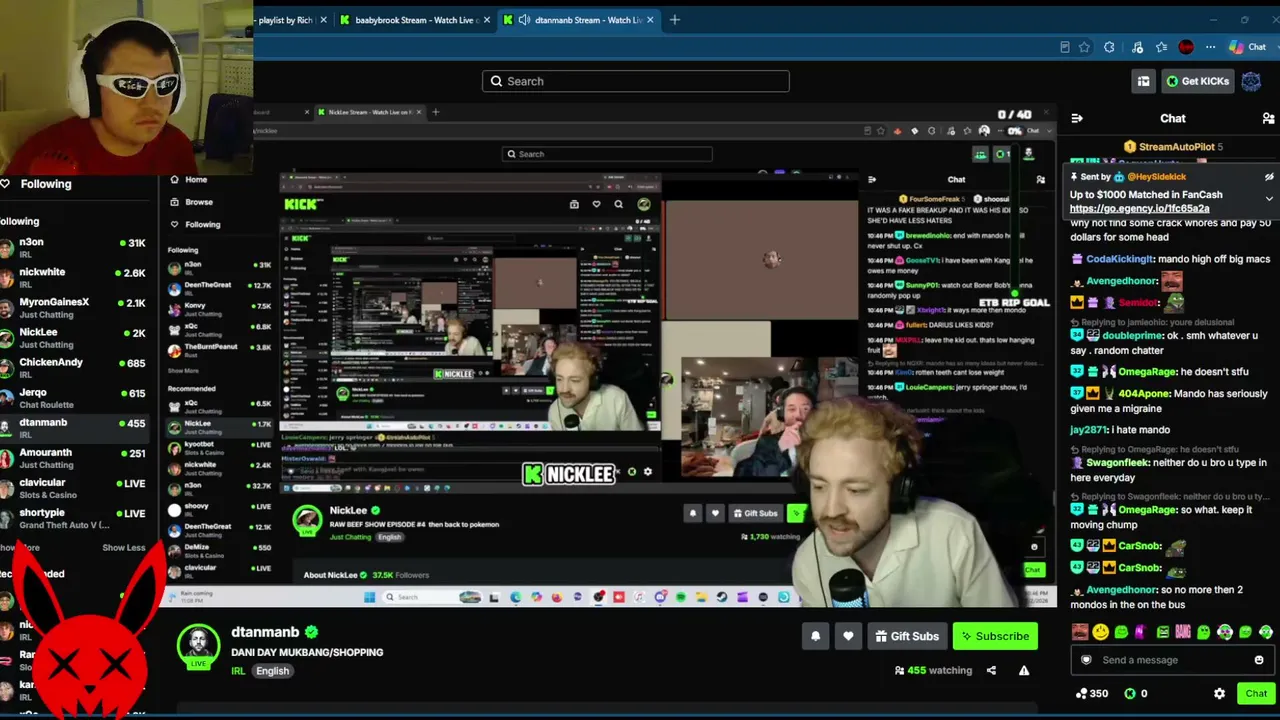Open dtanmanb channel avatar

click(x=199, y=646)
